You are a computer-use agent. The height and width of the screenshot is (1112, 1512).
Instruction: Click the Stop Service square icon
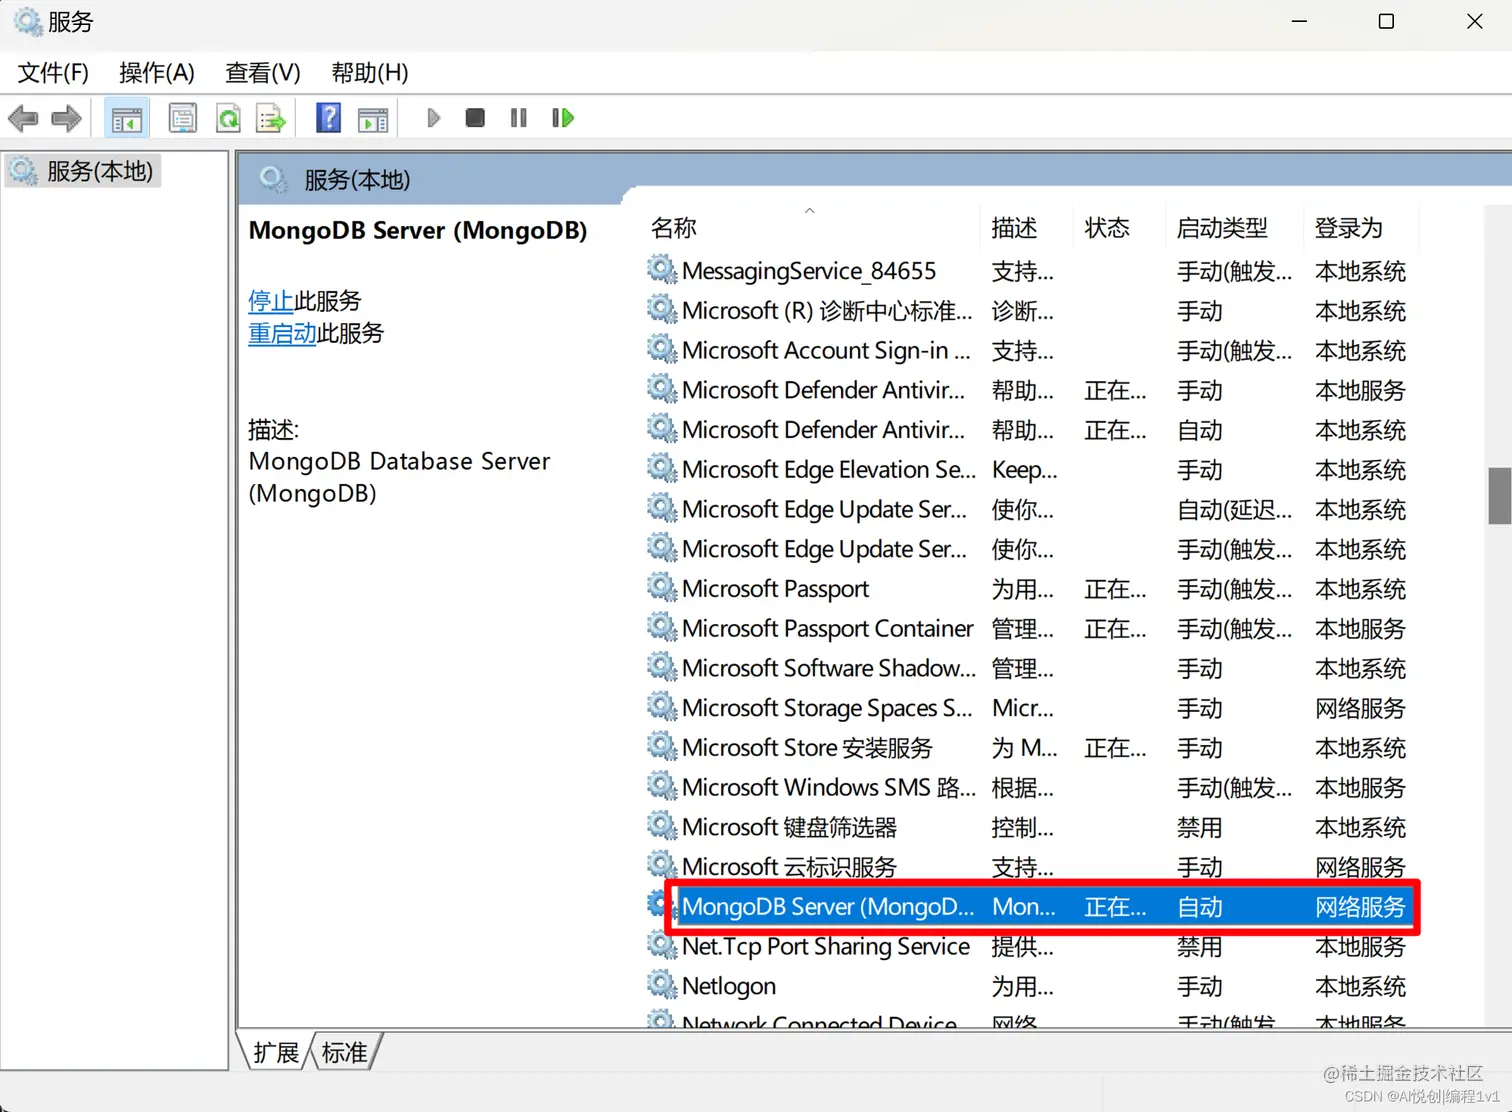click(x=475, y=118)
